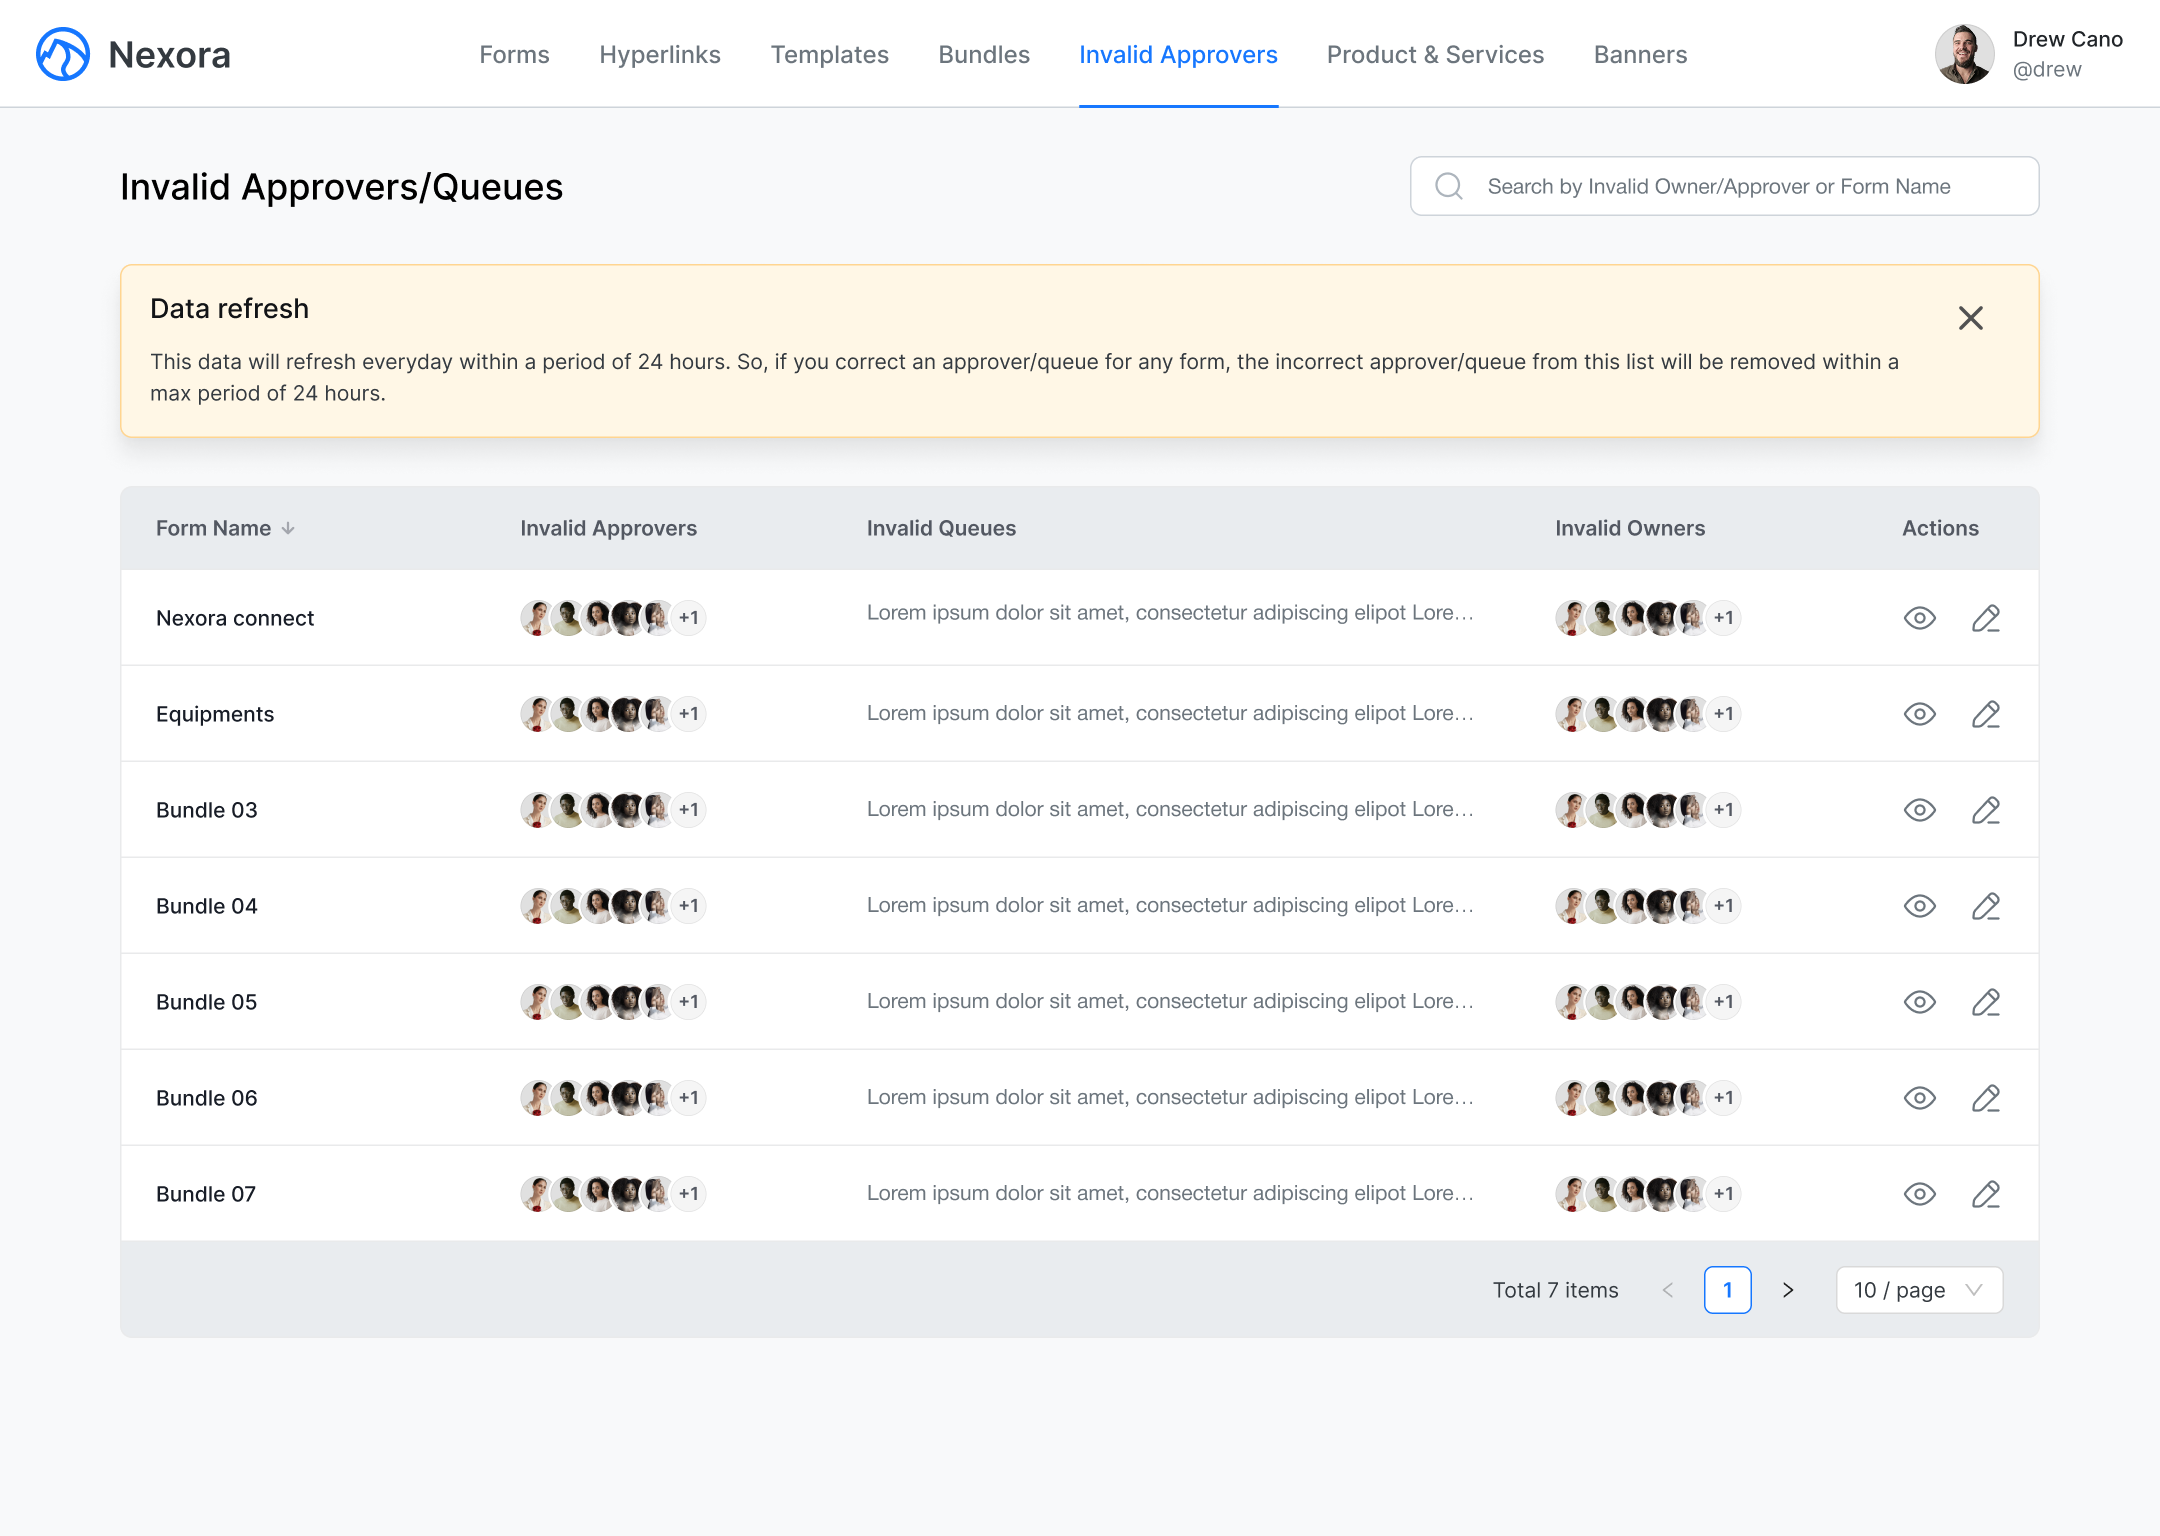Image resolution: width=2160 pixels, height=1536 pixels.
Task: Open the edit icon for Bundle 07
Action: click(x=1986, y=1193)
